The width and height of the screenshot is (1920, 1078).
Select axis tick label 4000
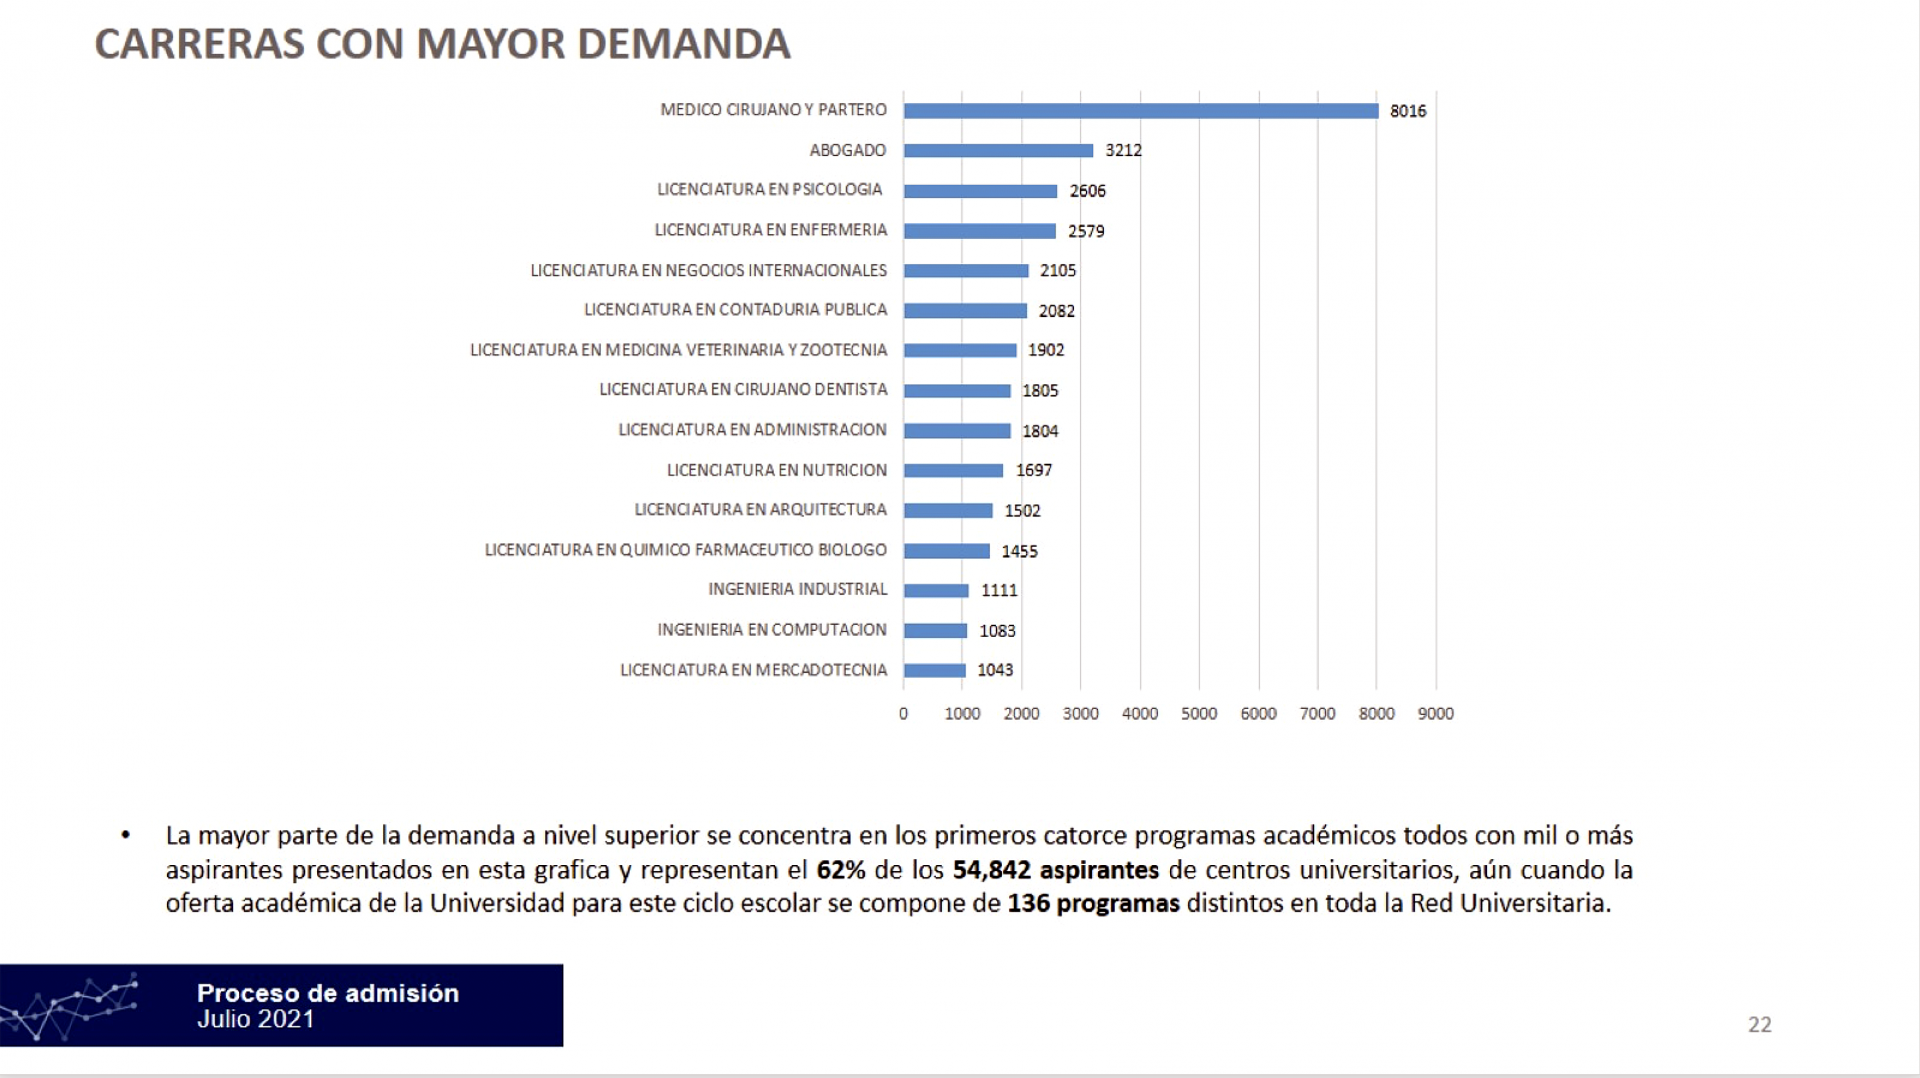pyautogui.click(x=1140, y=714)
